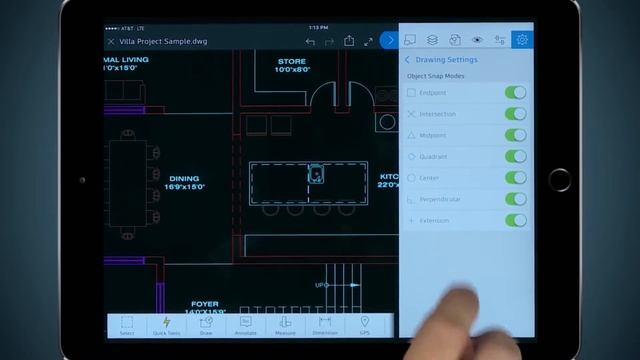
Task: Click the Midpoint triangle icon
Action: [411, 135]
